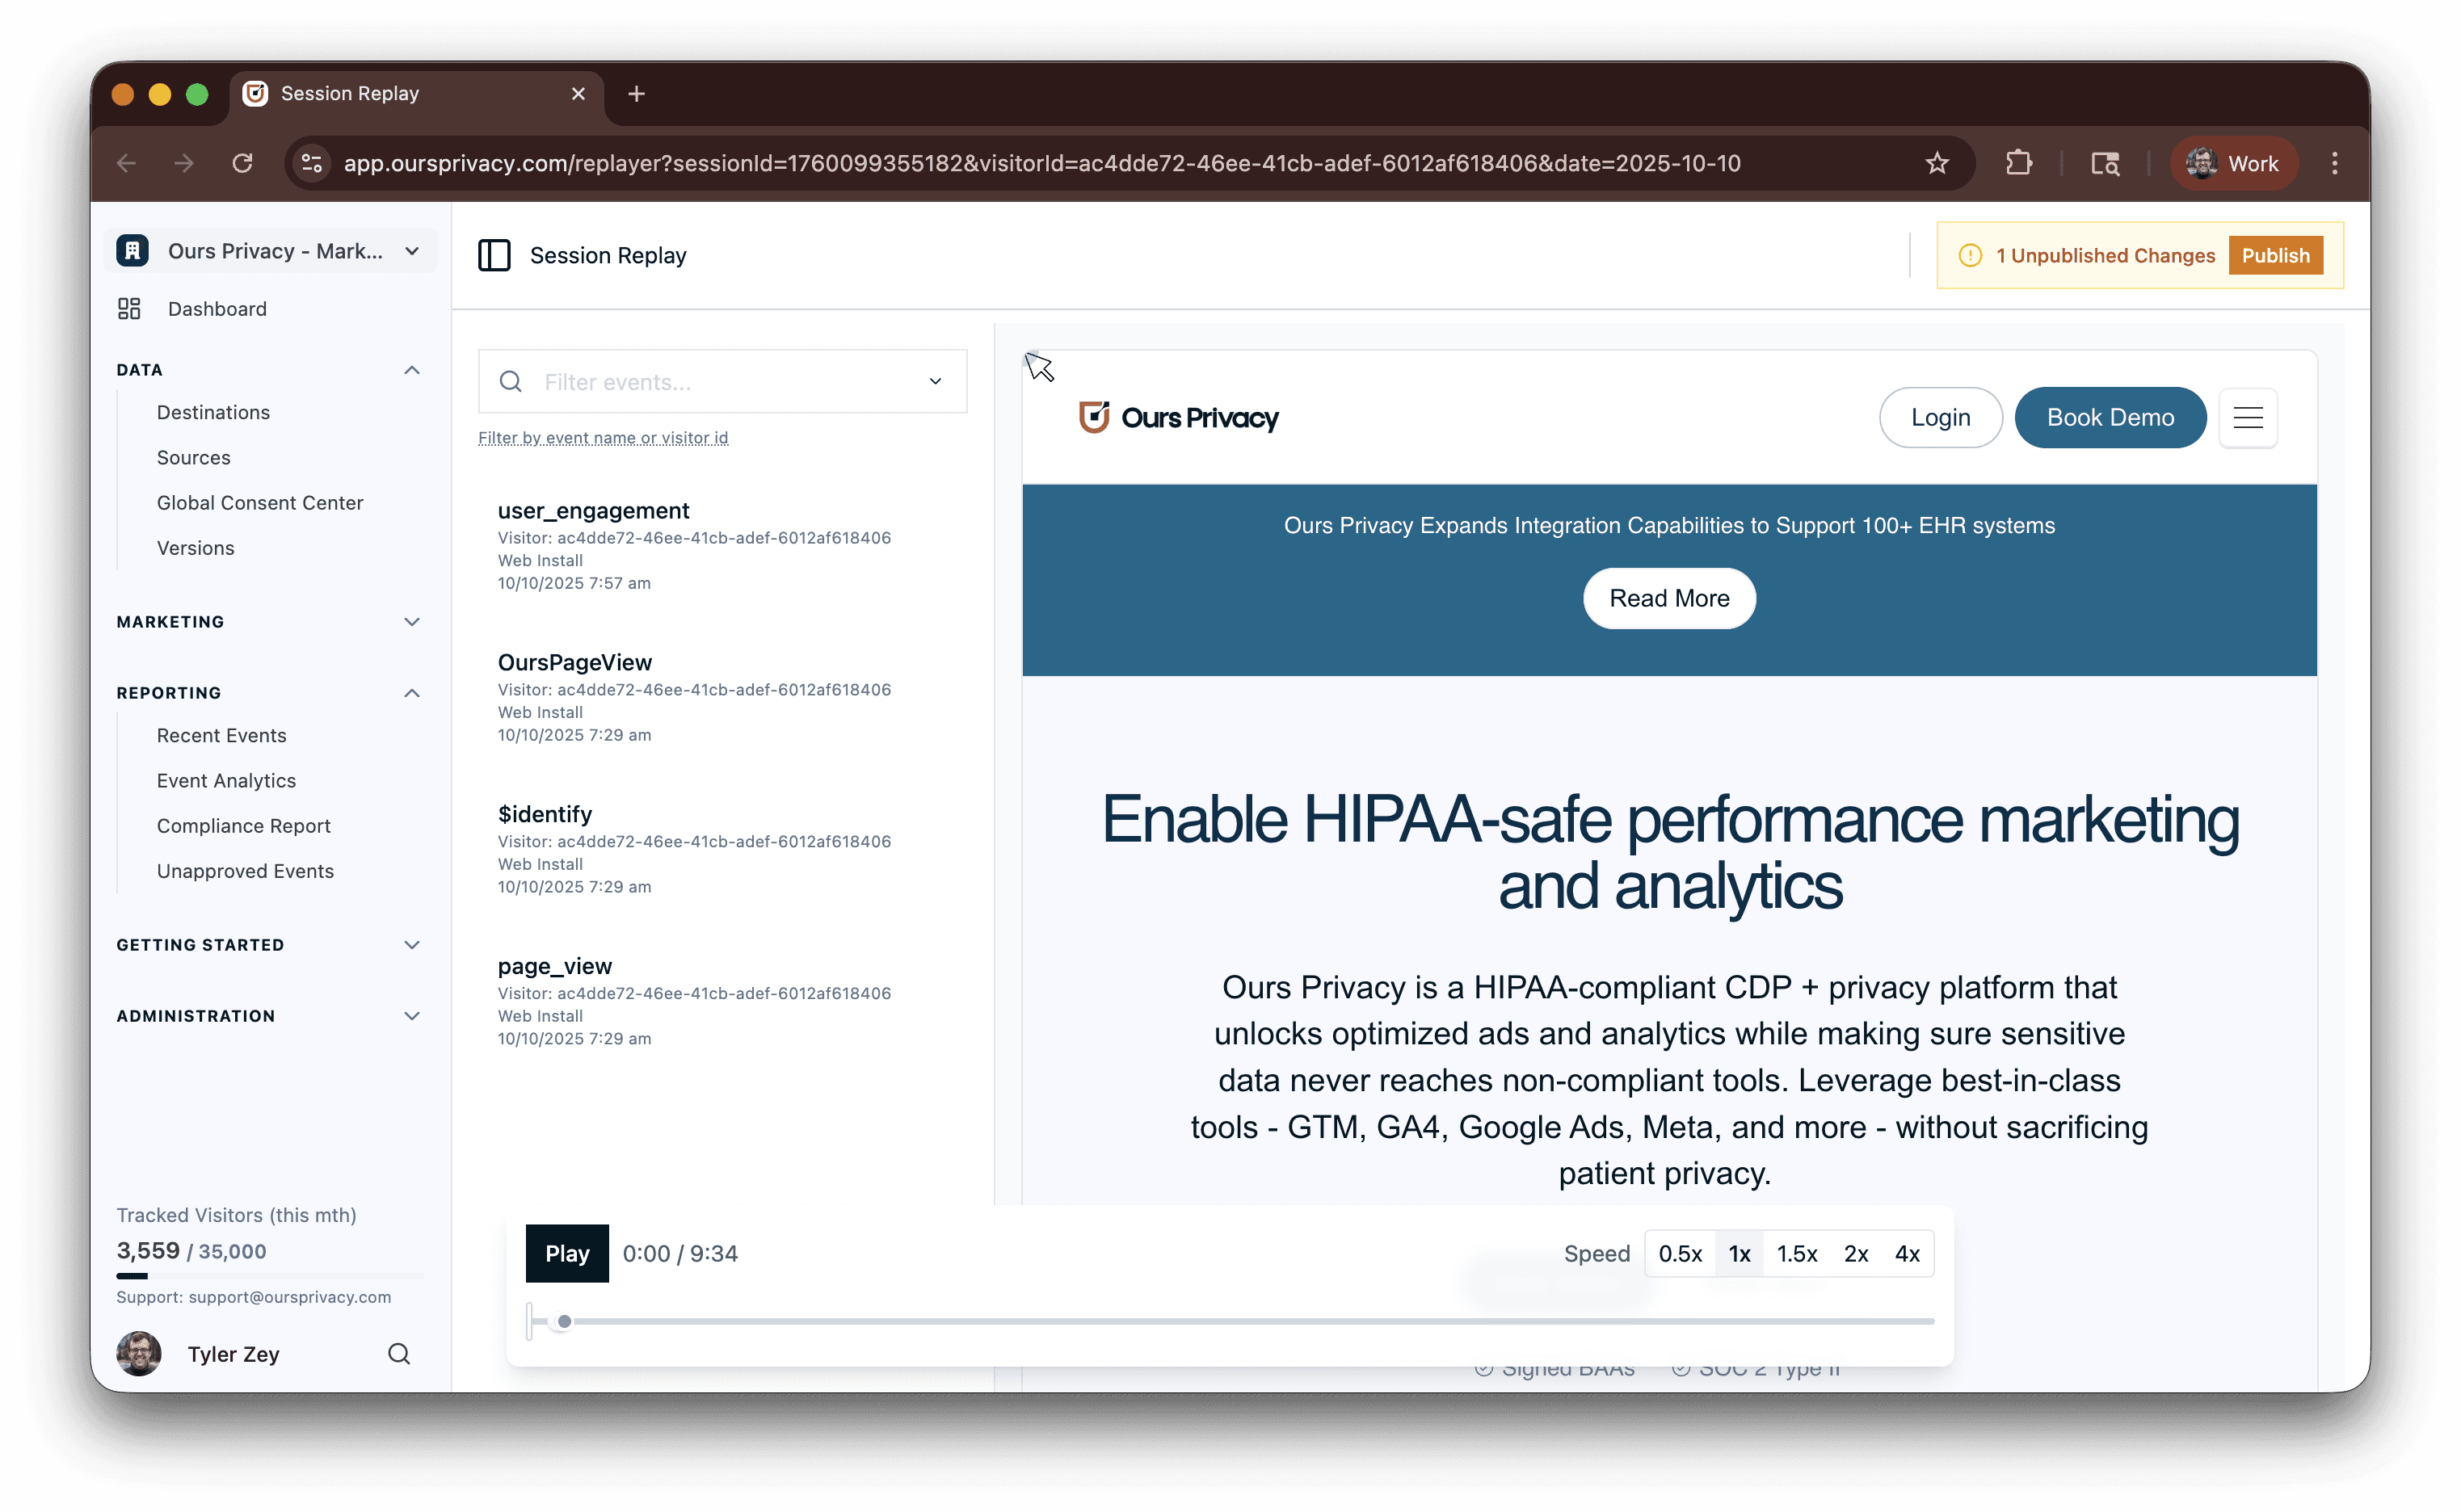The width and height of the screenshot is (2461, 1512).
Task: Toggle the sidebar panel icon
Action: [494, 255]
